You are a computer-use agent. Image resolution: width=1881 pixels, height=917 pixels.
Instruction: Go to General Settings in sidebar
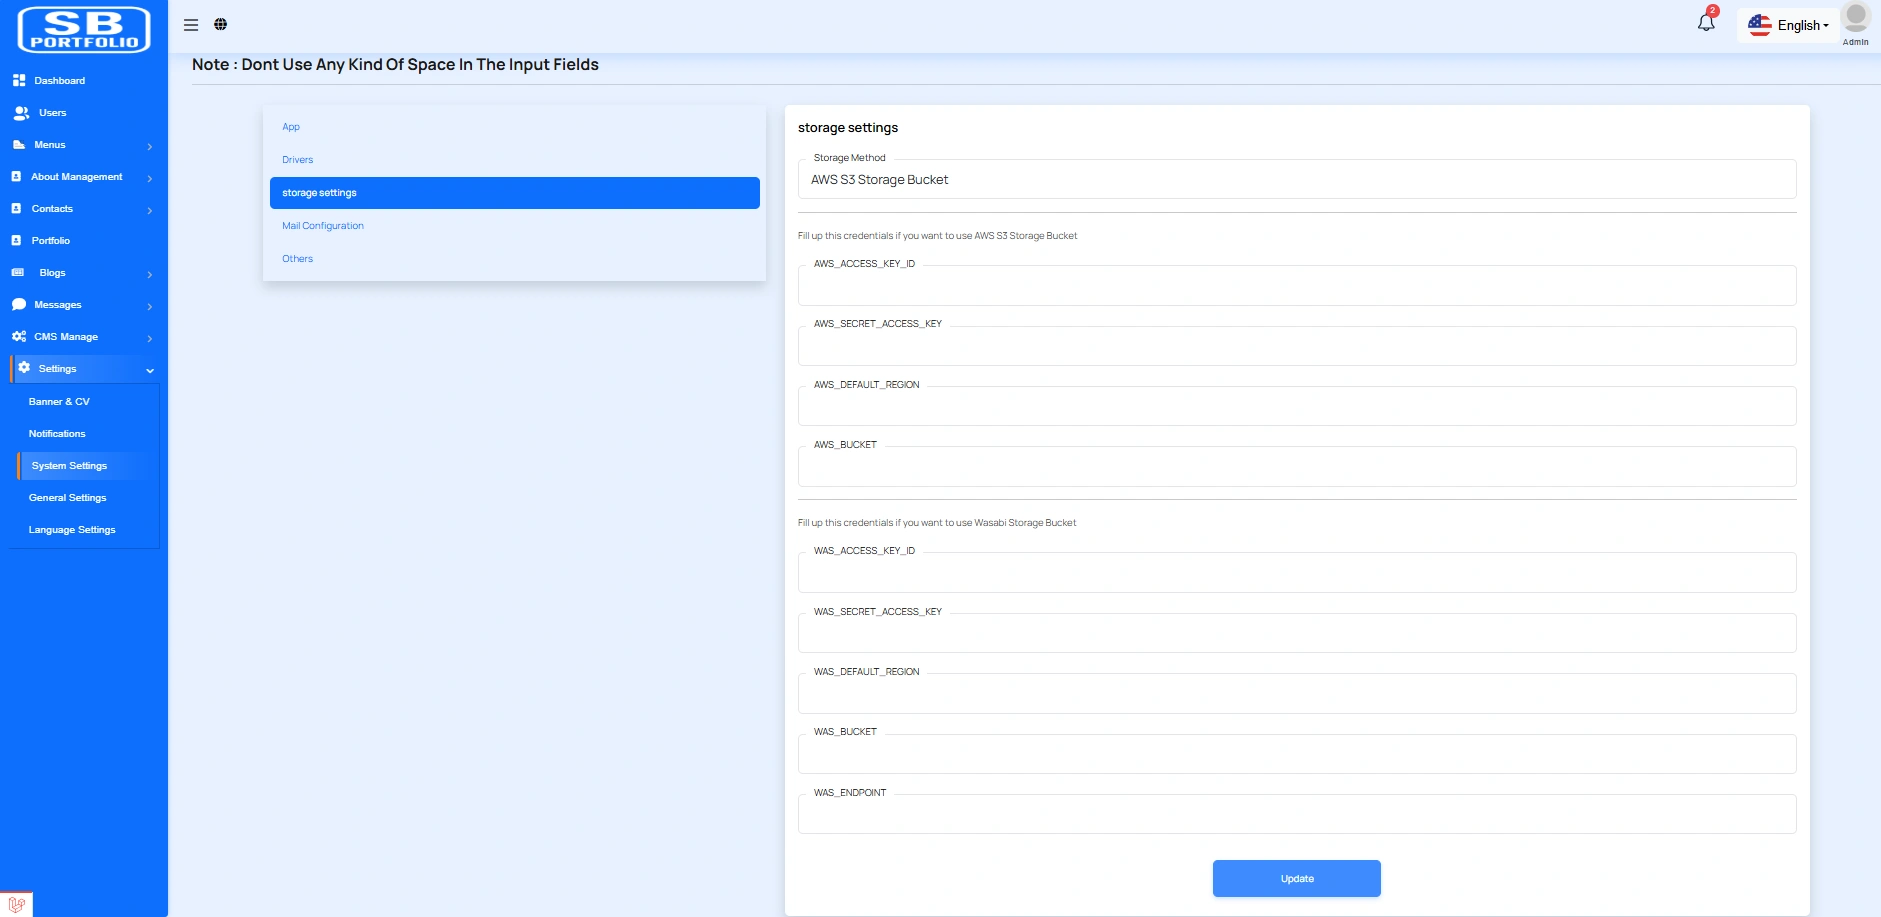67,498
